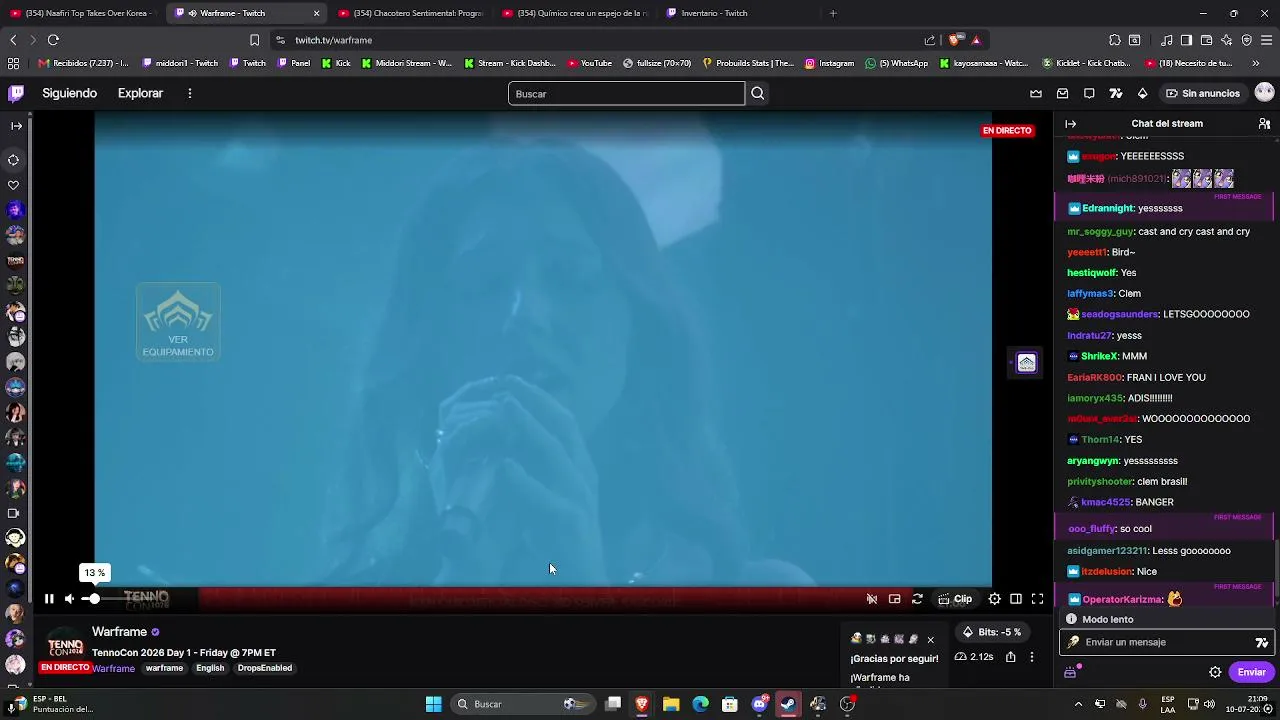Screen dimensions: 1280x720
Task: Open Twitch whispers speech-bubble icon
Action: 1089,93
